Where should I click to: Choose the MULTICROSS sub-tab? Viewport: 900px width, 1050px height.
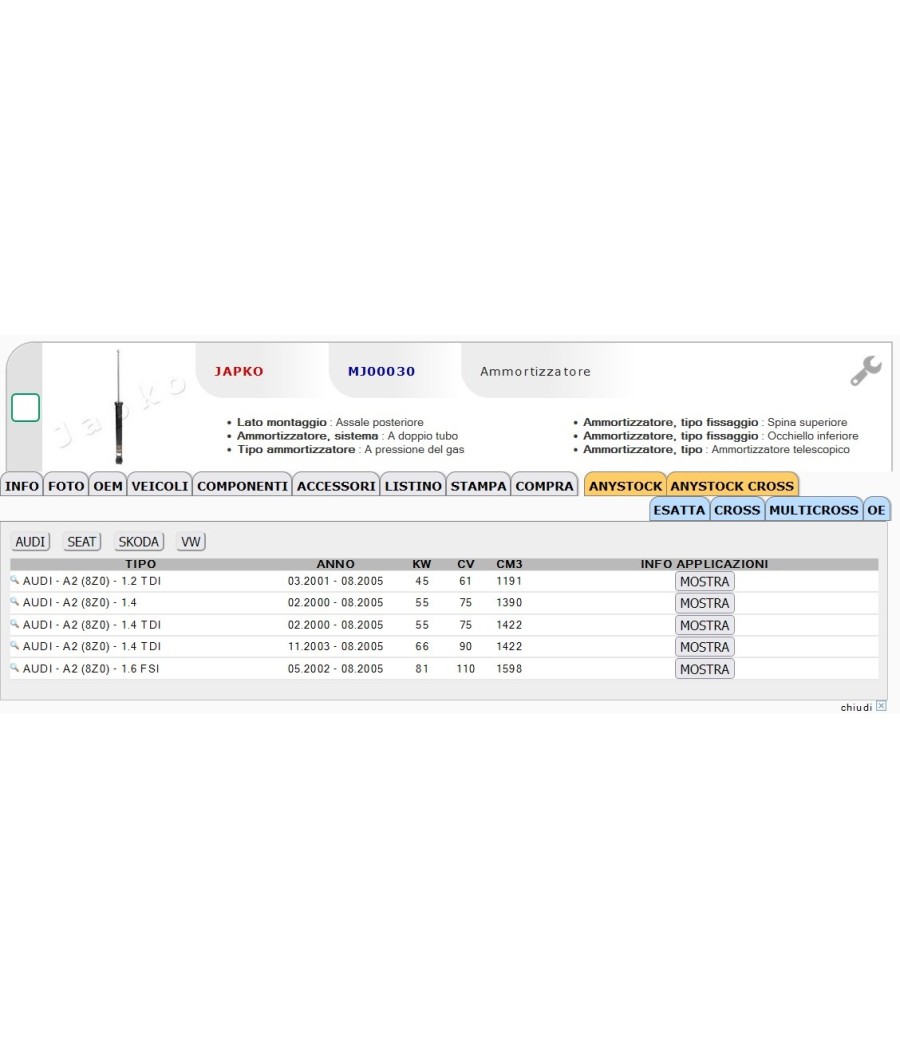(814, 510)
